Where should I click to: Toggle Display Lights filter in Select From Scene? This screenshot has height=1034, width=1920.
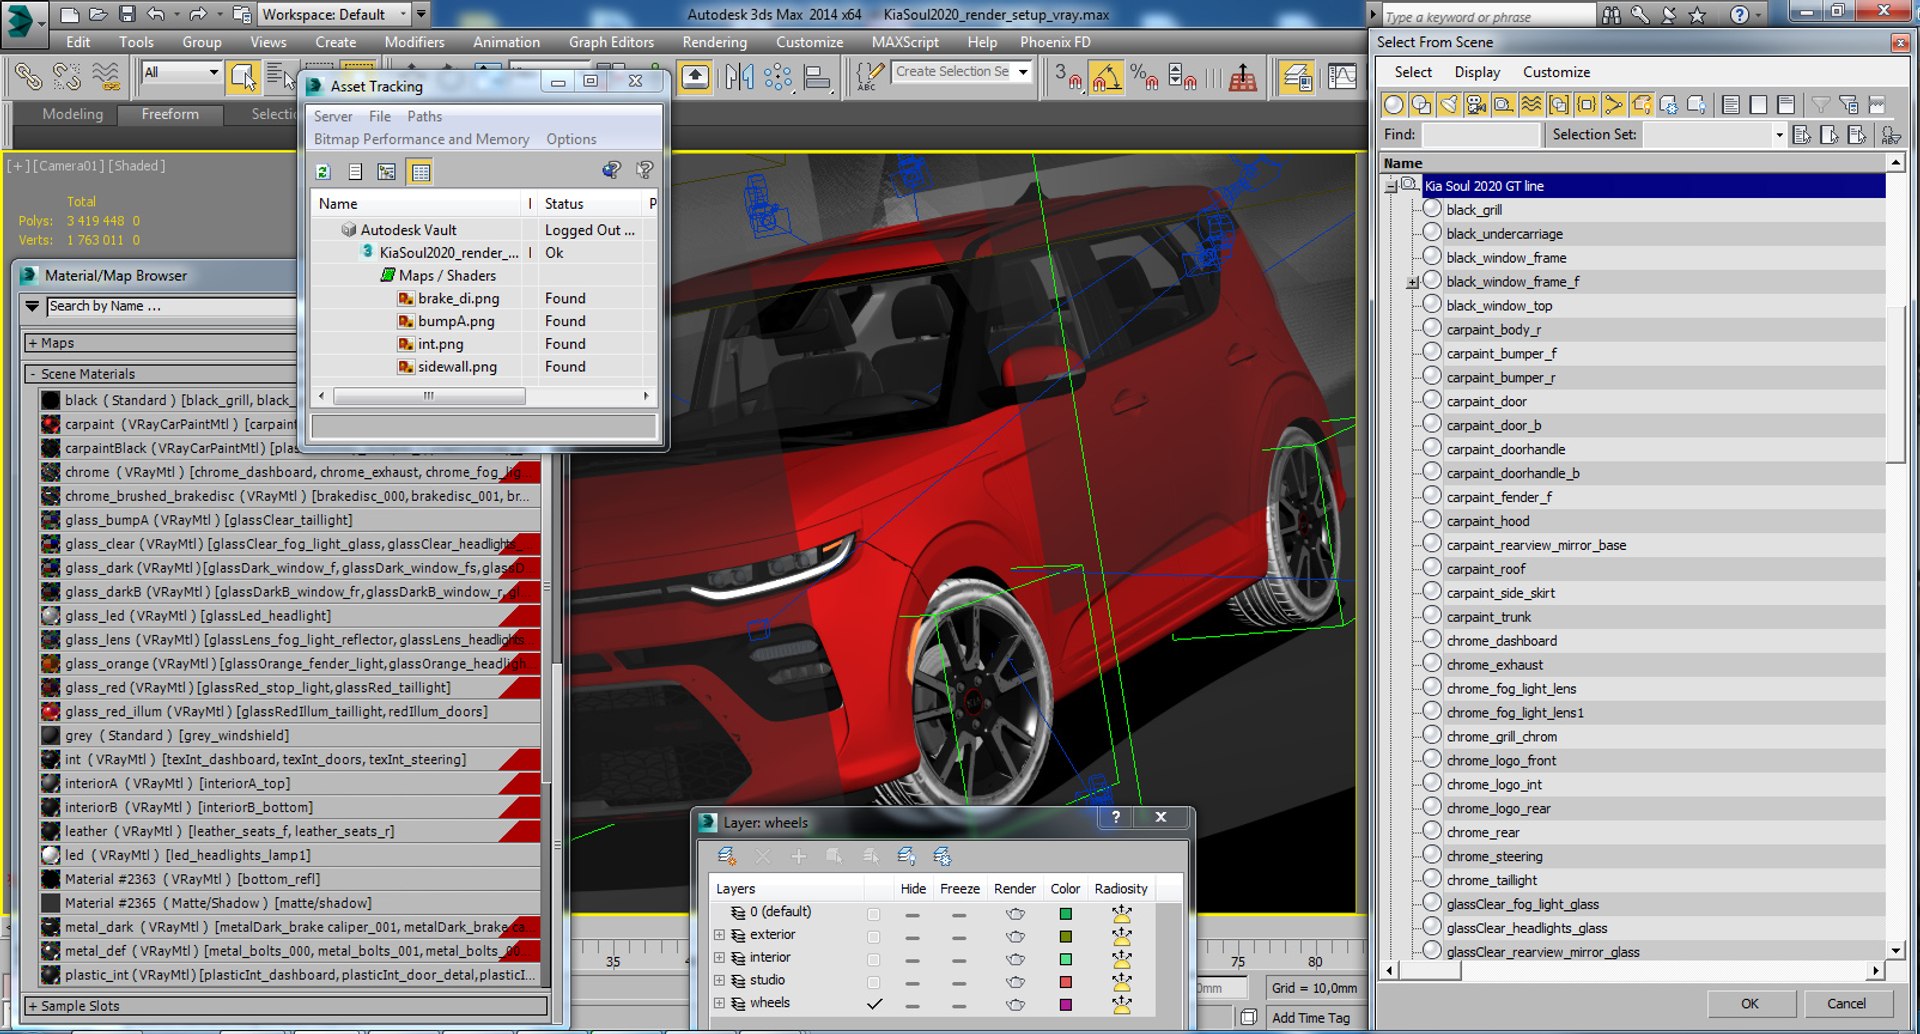coord(1448,105)
